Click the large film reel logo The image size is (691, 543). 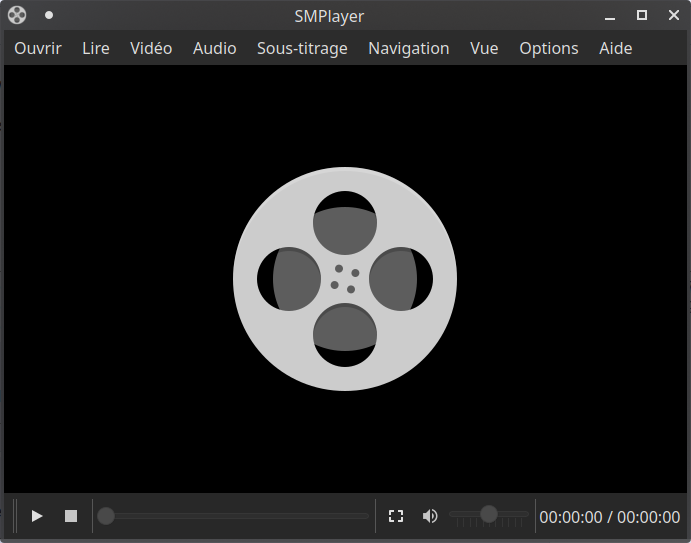[x=345, y=279]
